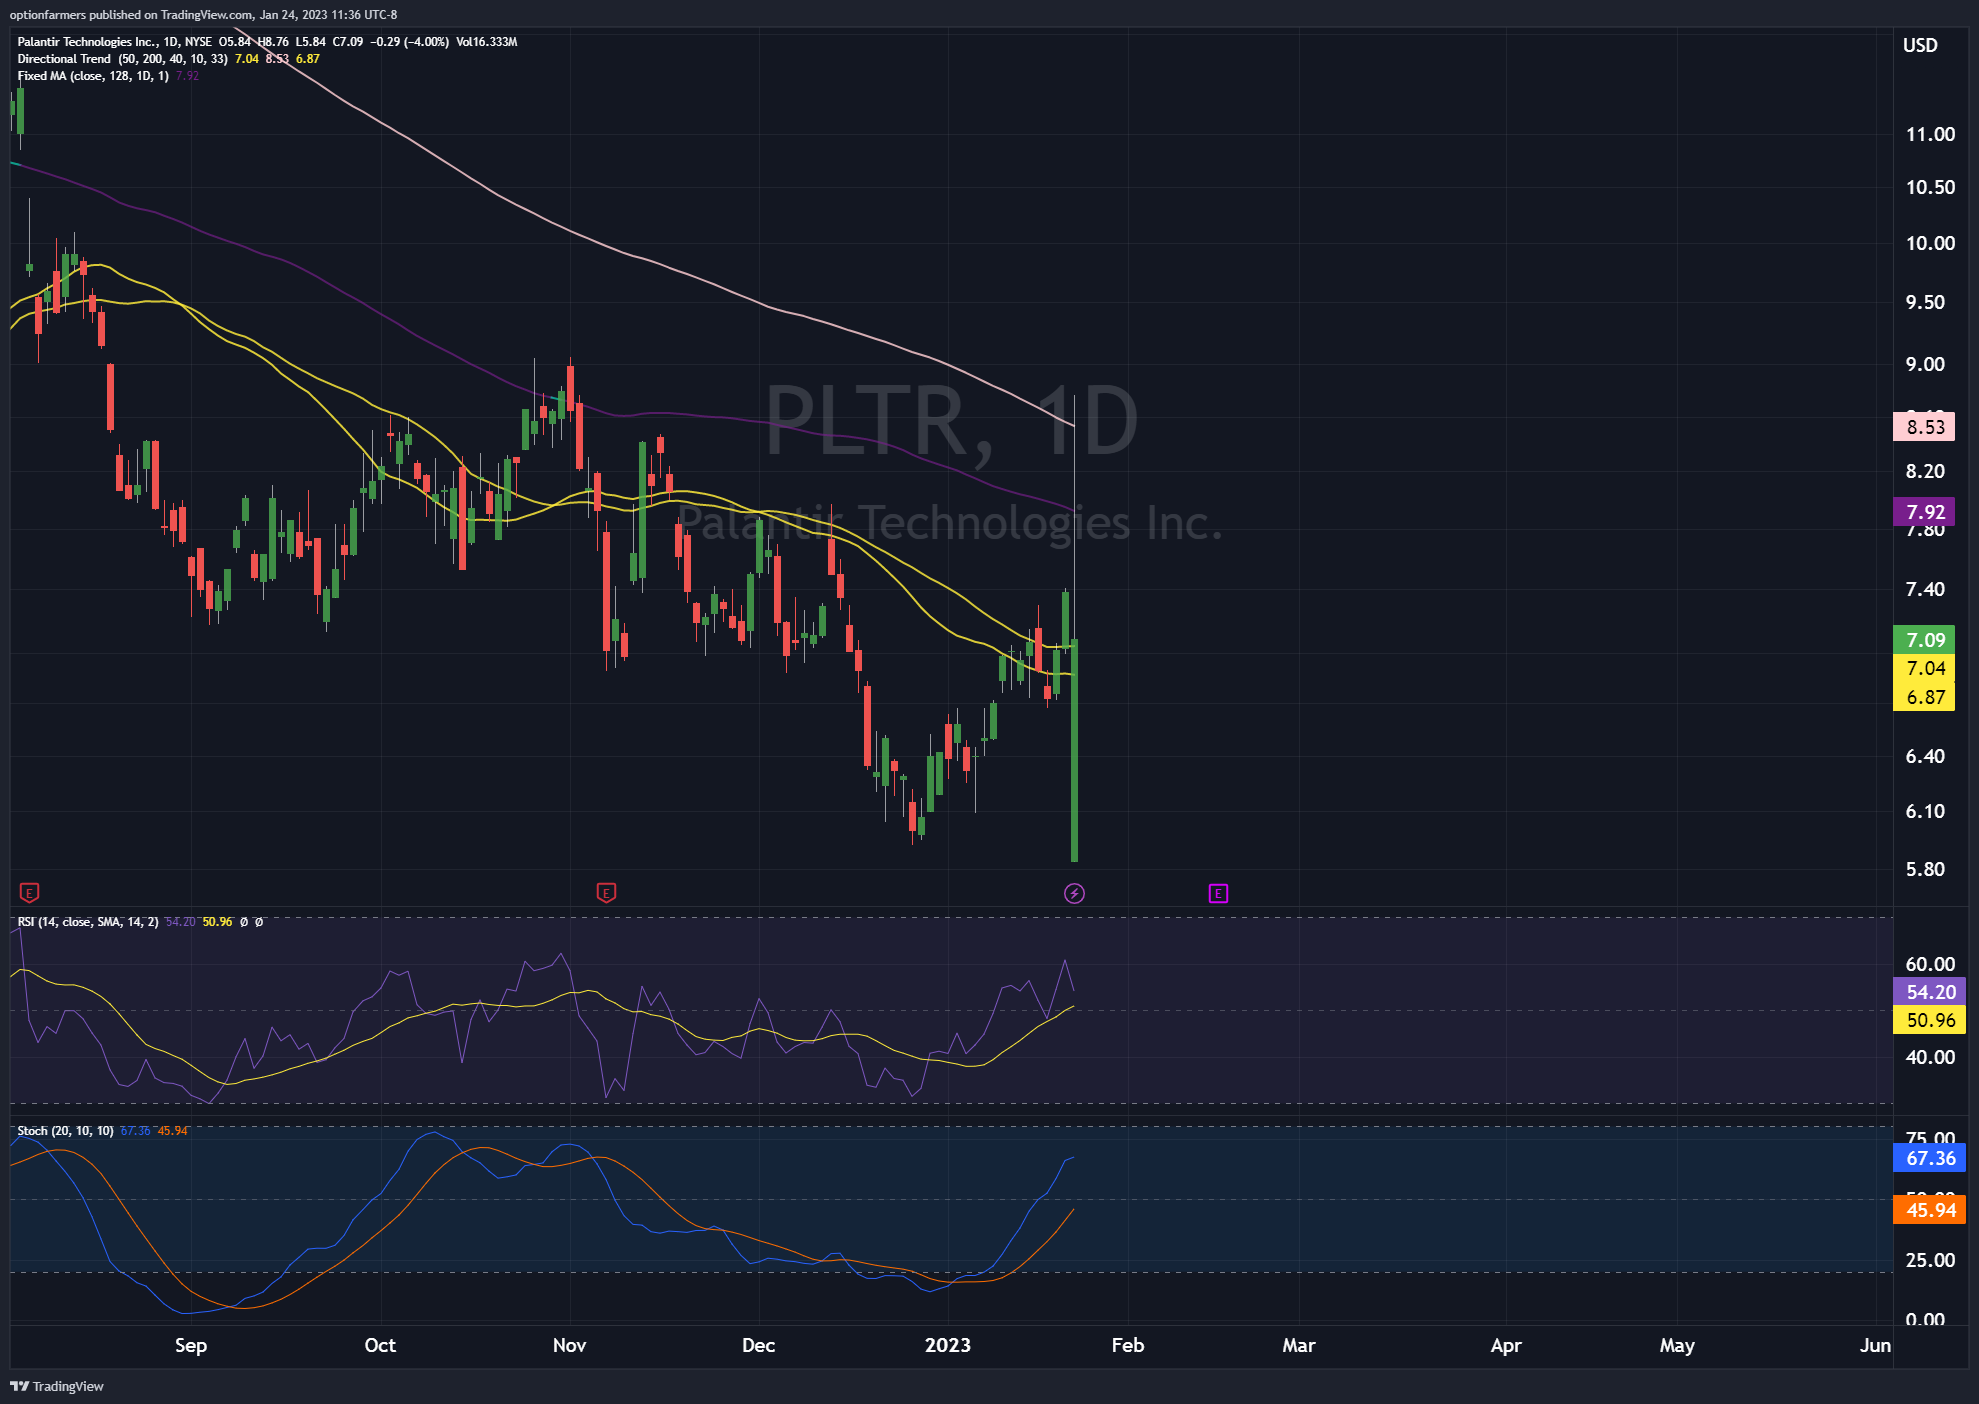
Task: Click the yellow 50.96 RSI average label
Action: [x=1930, y=1020]
